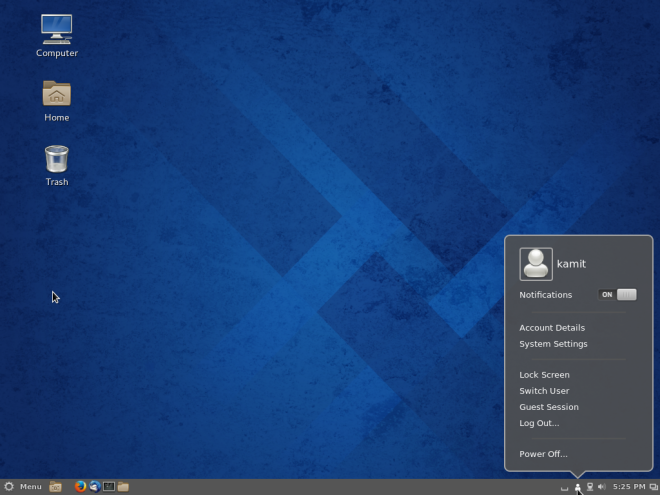
Task: Open the network applet in the tray
Action: coord(590,487)
